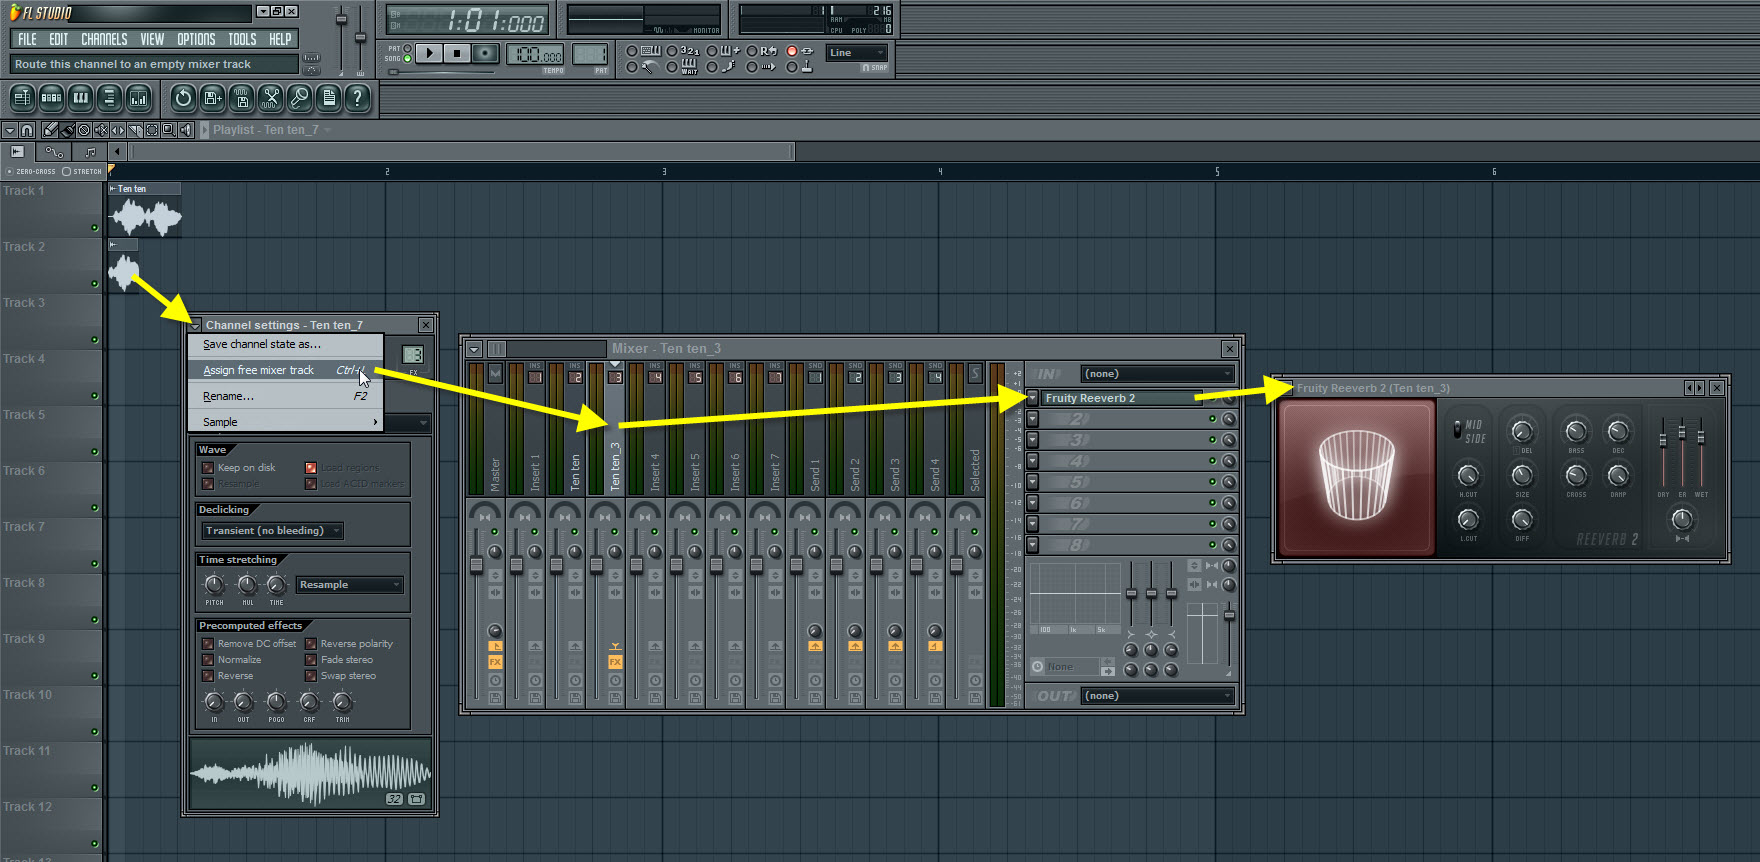Open the Sample submenu
Image resolution: width=1760 pixels, height=862 pixels.
(x=286, y=422)
